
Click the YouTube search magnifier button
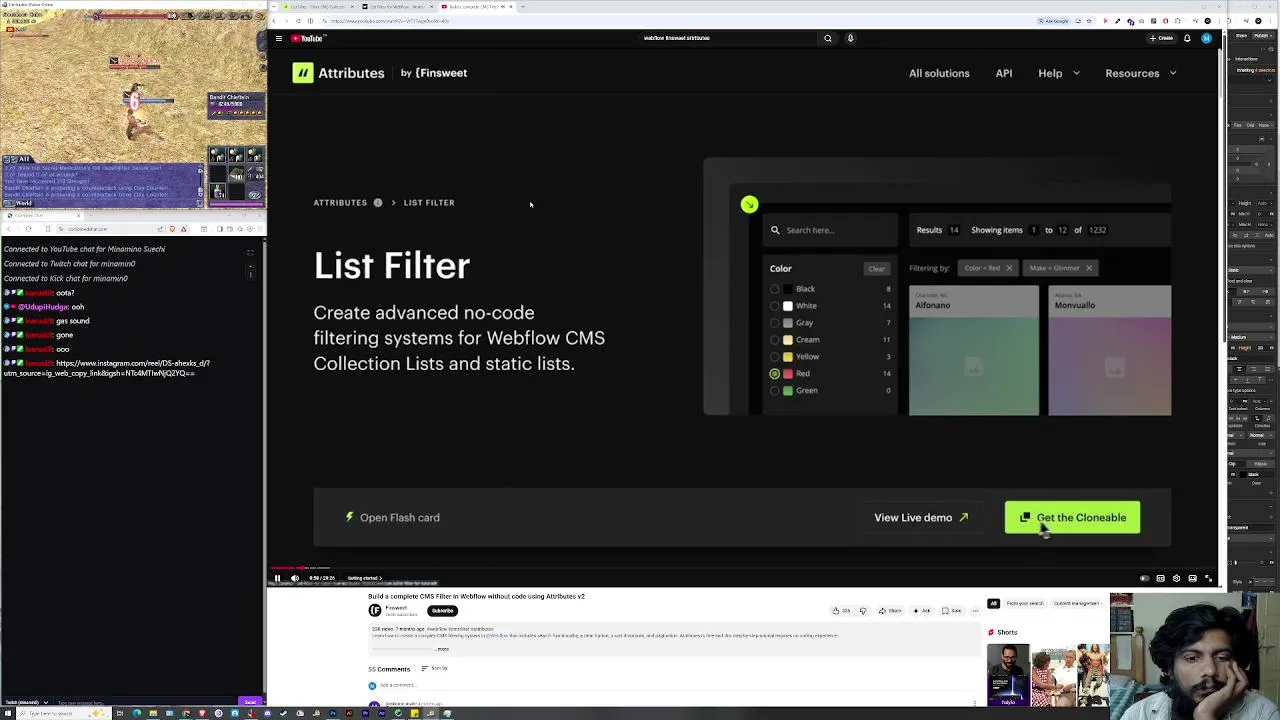[827, 38]
